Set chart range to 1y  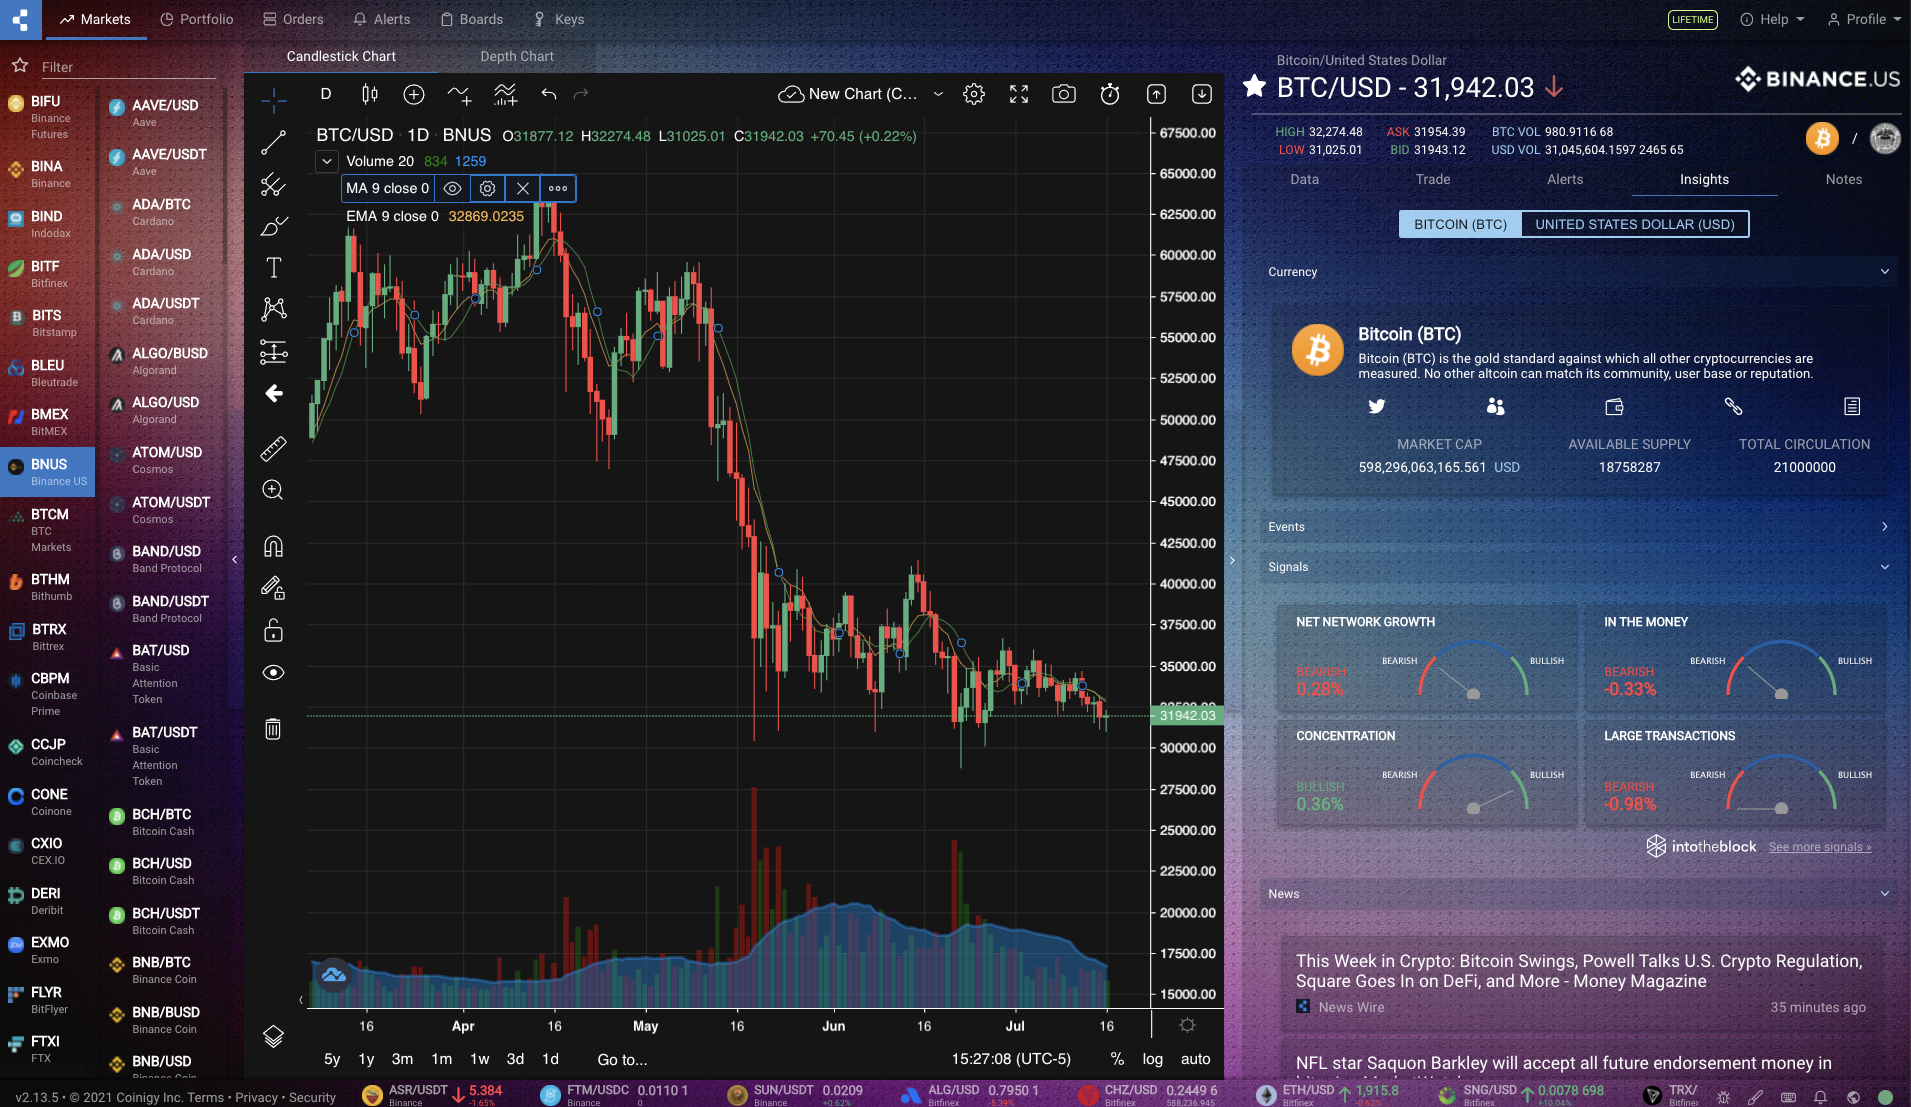point(366,1059)
